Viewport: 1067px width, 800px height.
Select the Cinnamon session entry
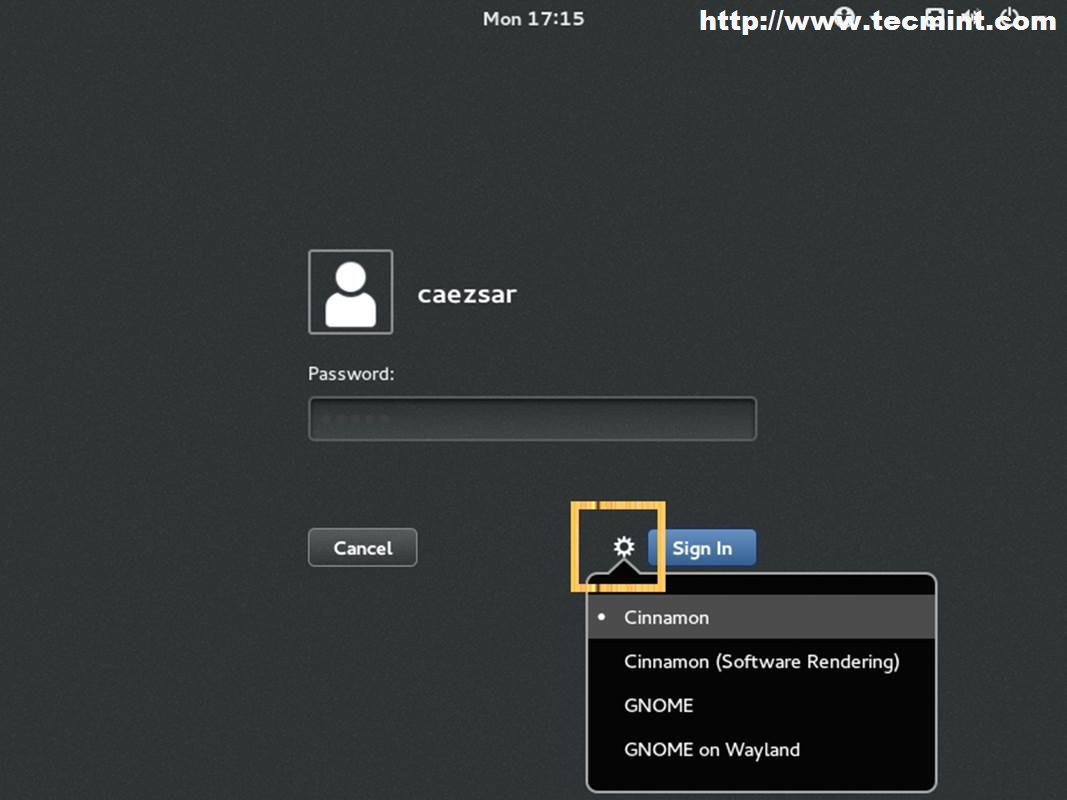[761, 618]
